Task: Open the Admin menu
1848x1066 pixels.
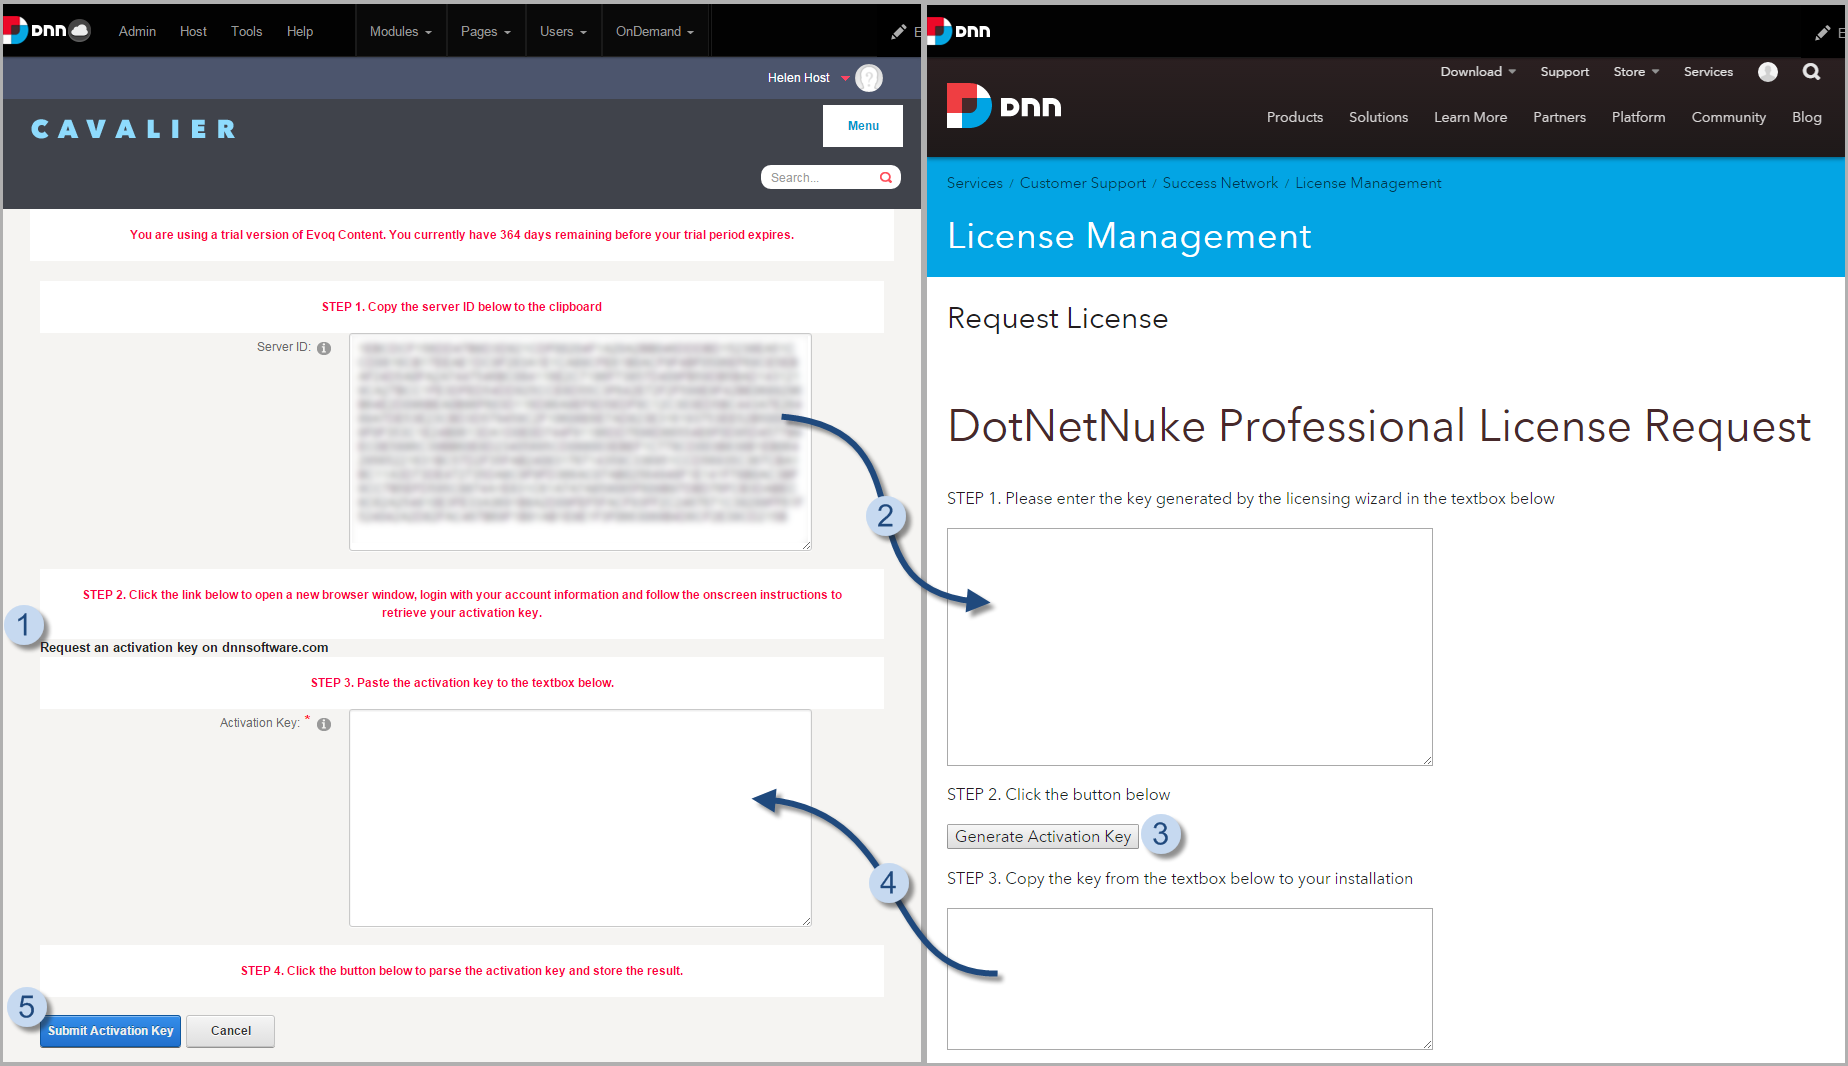Action: click(137, 31)
